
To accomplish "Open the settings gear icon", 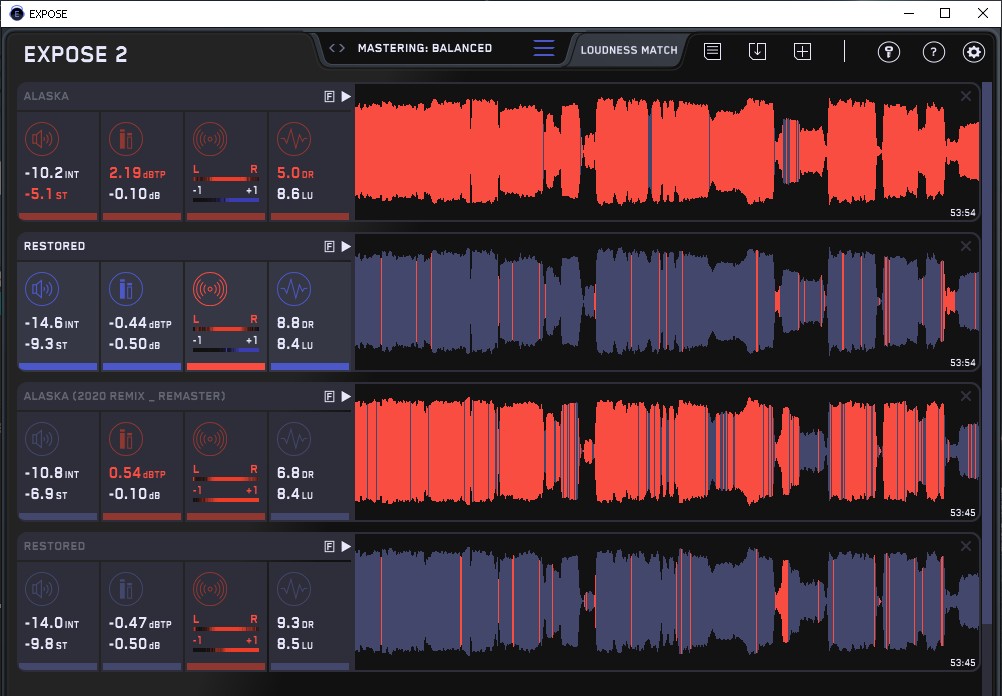I will [x=974, y=52].
